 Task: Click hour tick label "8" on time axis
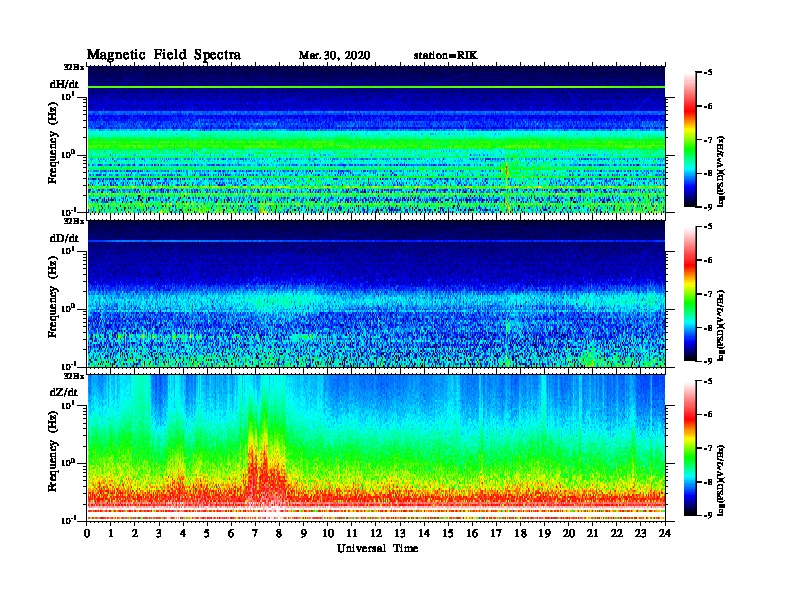point(279,534)
